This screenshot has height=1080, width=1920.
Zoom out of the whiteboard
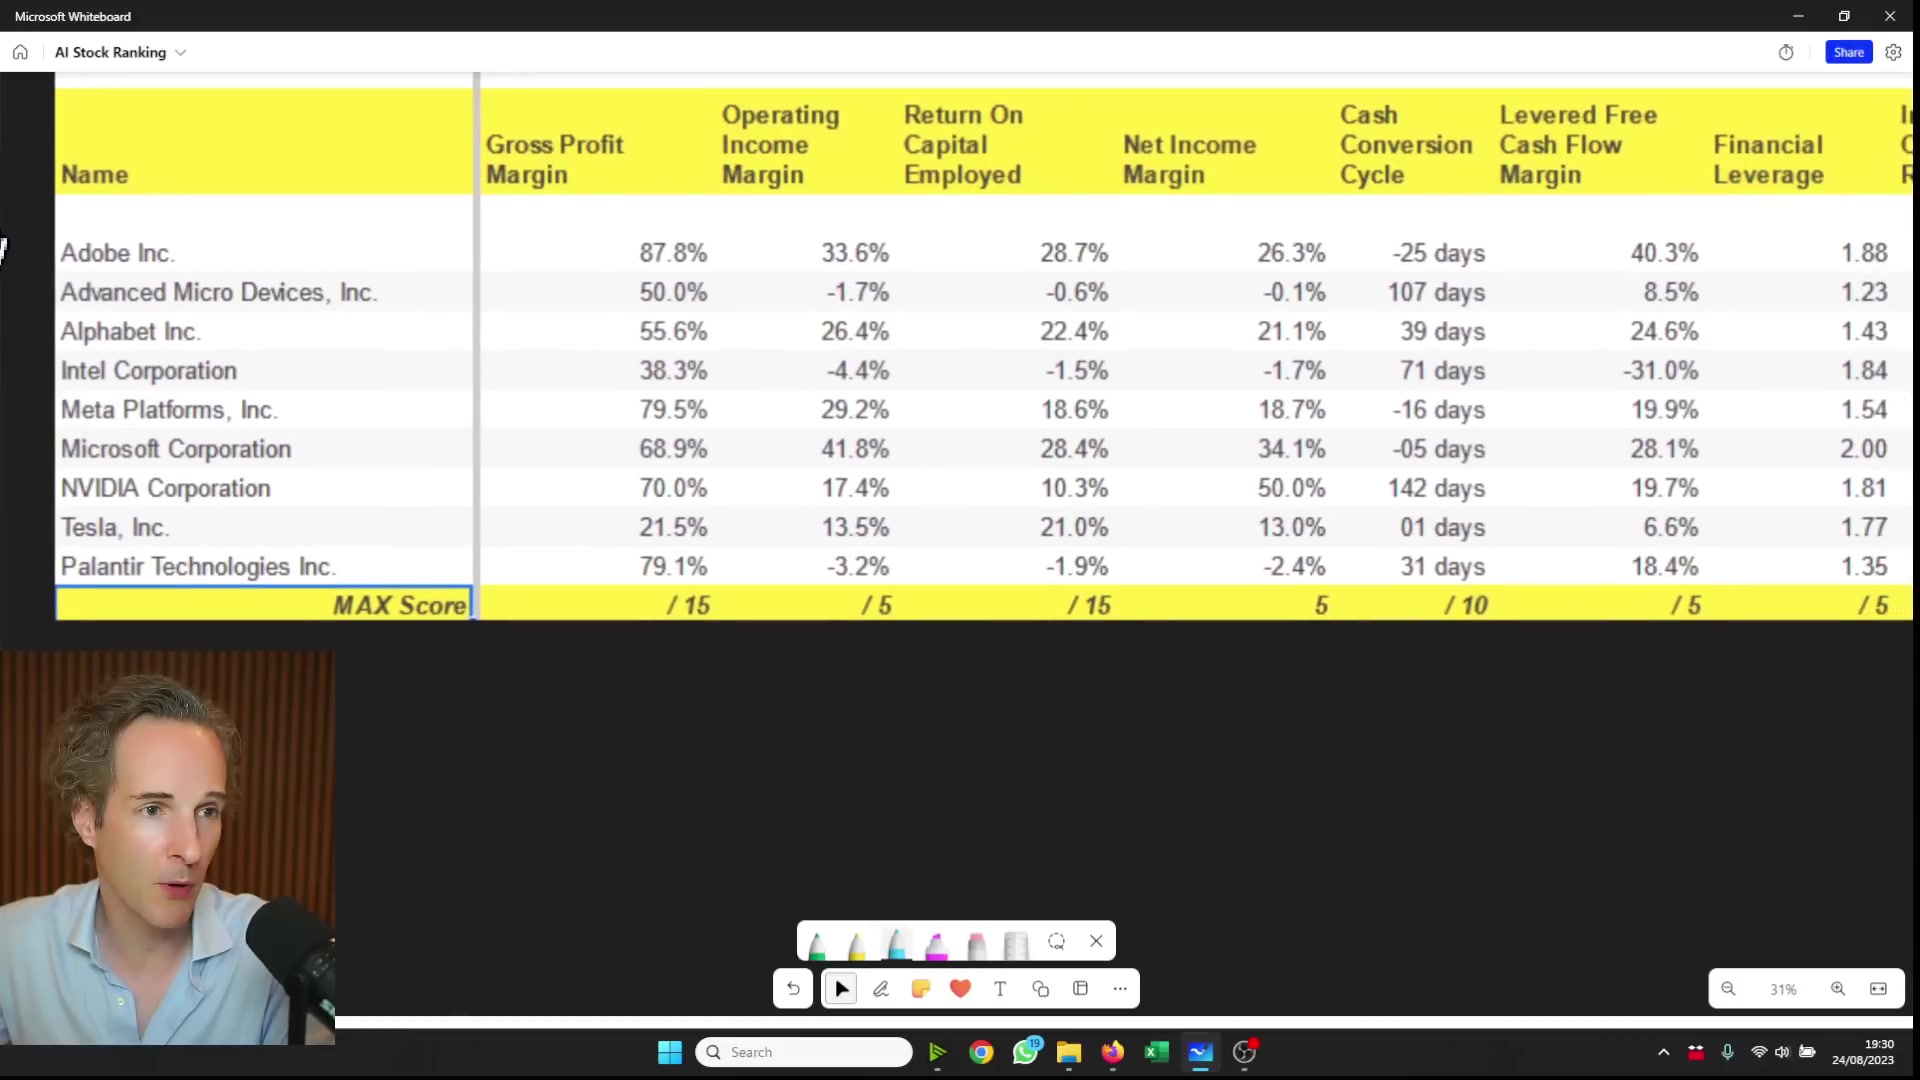[1728, 989]
